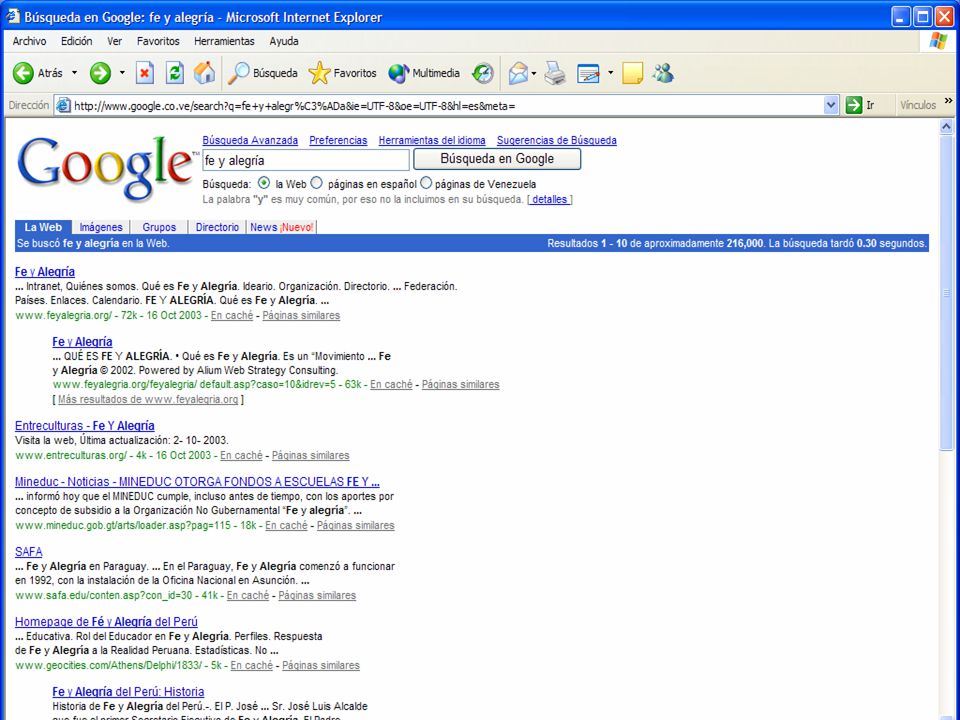Open Herramientas del idioma link
The height and width of the screenshot is (720, 960).
[x=432, y=140]
